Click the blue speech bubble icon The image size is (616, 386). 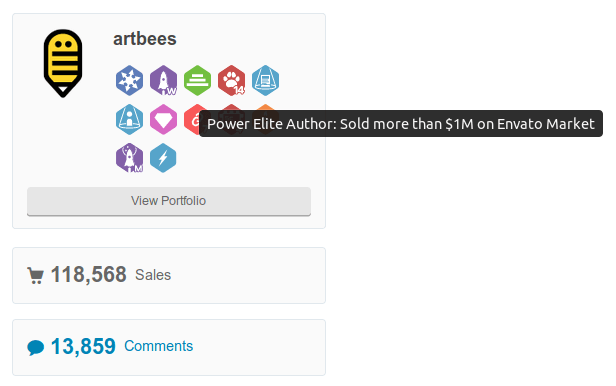pos(35,348)
